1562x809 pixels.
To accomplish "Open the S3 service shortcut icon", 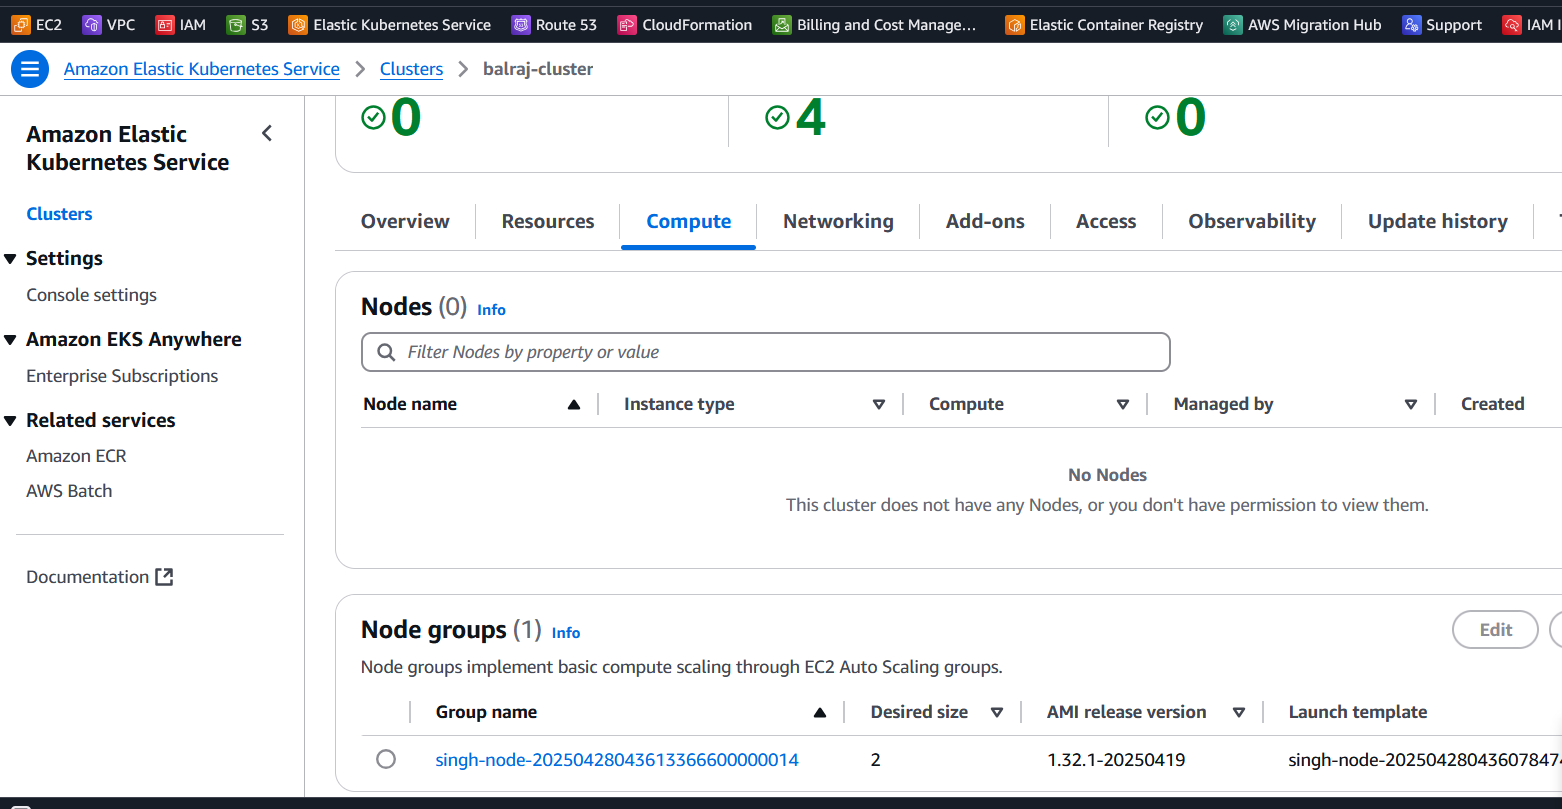I will [x=236, y=25].
